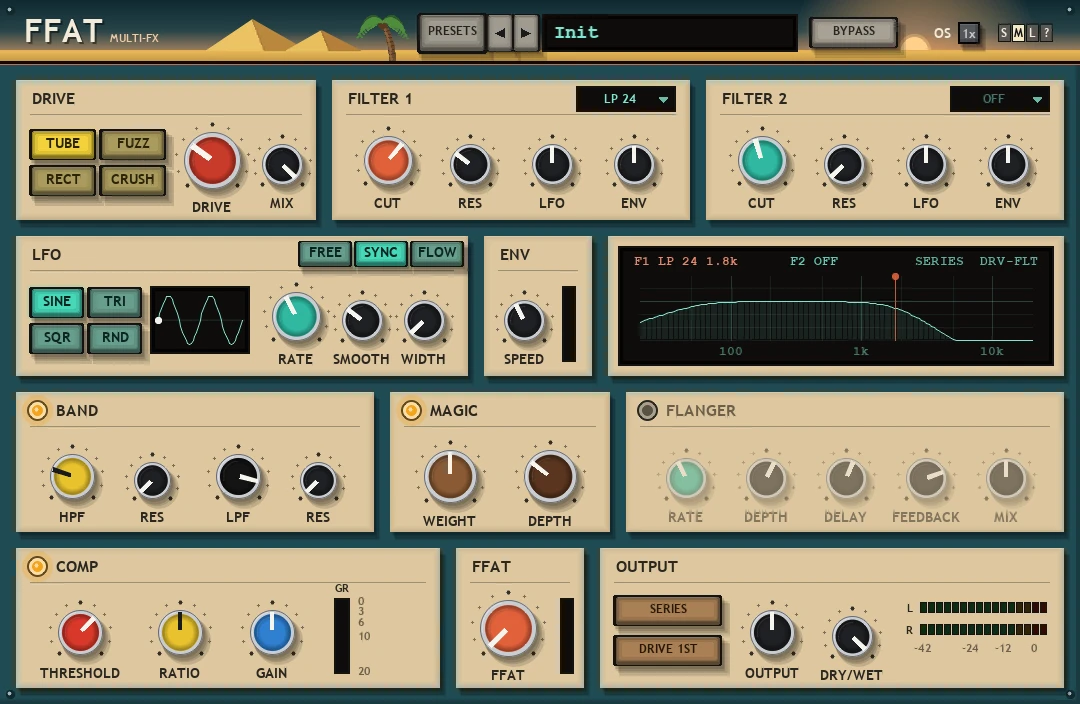Select FUZZ drive mode
The width and height of the screenshot is (1080, 704).
coord(133,143)
